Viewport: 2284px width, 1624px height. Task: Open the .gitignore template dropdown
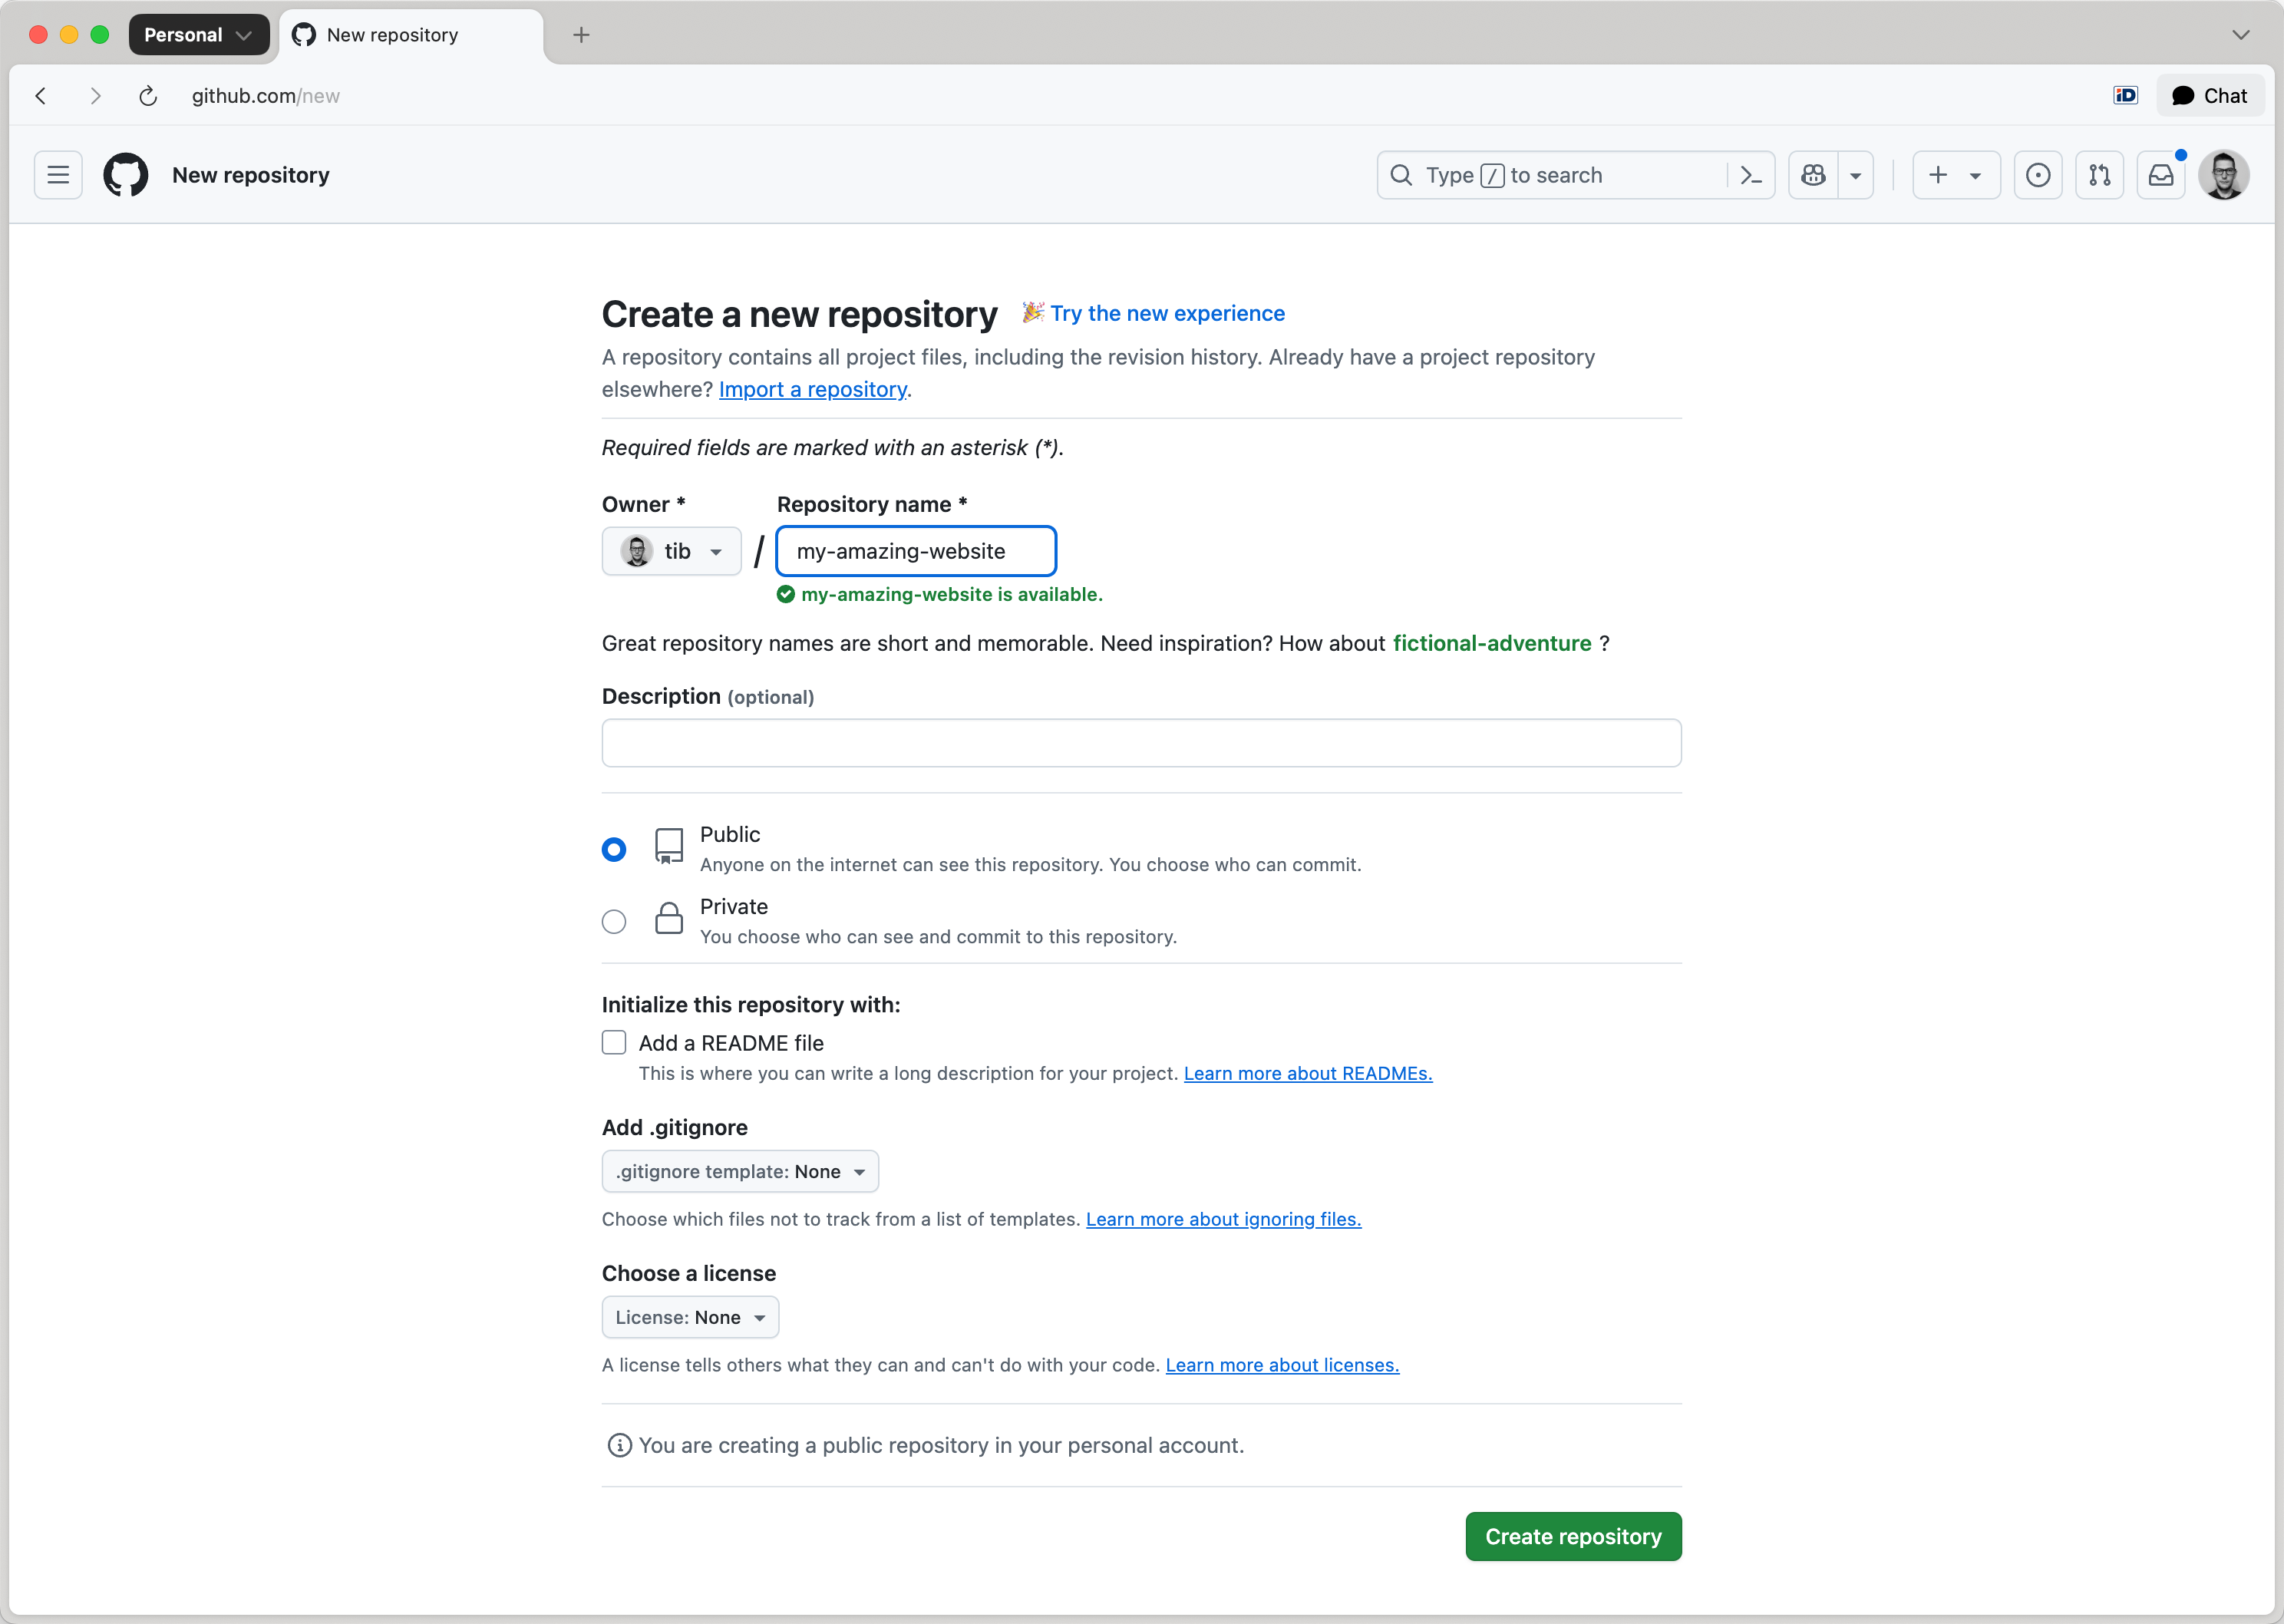click(x=740, y=1171)
